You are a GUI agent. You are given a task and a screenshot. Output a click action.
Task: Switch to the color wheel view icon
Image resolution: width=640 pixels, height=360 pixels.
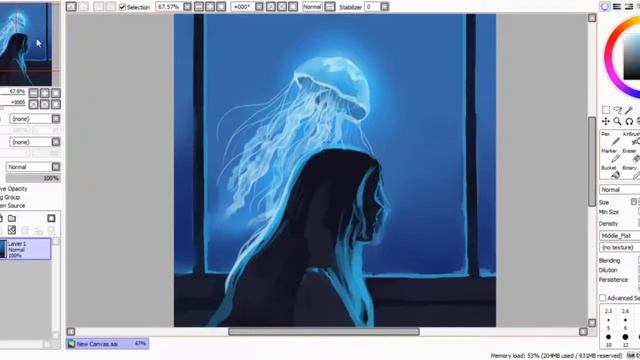[x=605, y=6]
